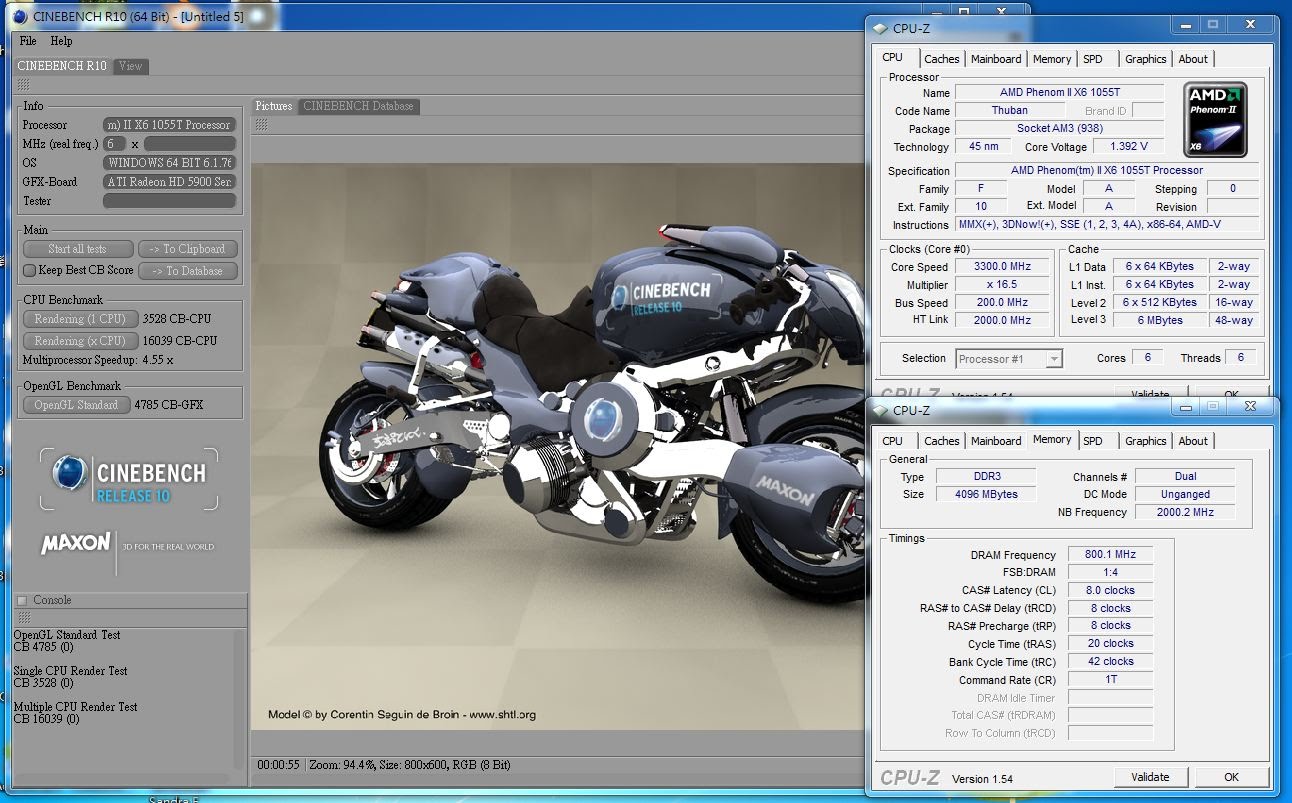Click the AMD Phenom II logo
Screen dimensions: 1292x803
(1215, 120)
